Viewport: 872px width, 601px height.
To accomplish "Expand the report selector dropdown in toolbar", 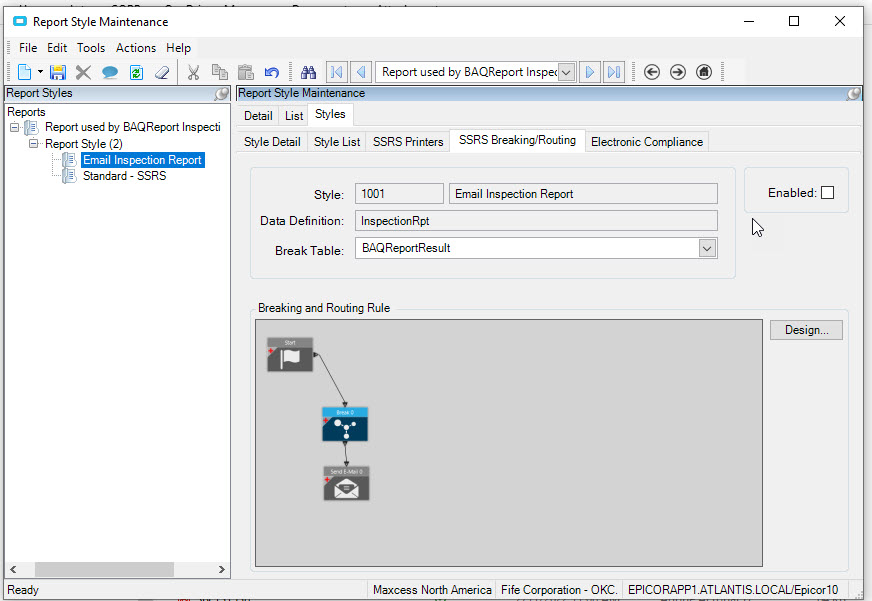I will 567,72.
